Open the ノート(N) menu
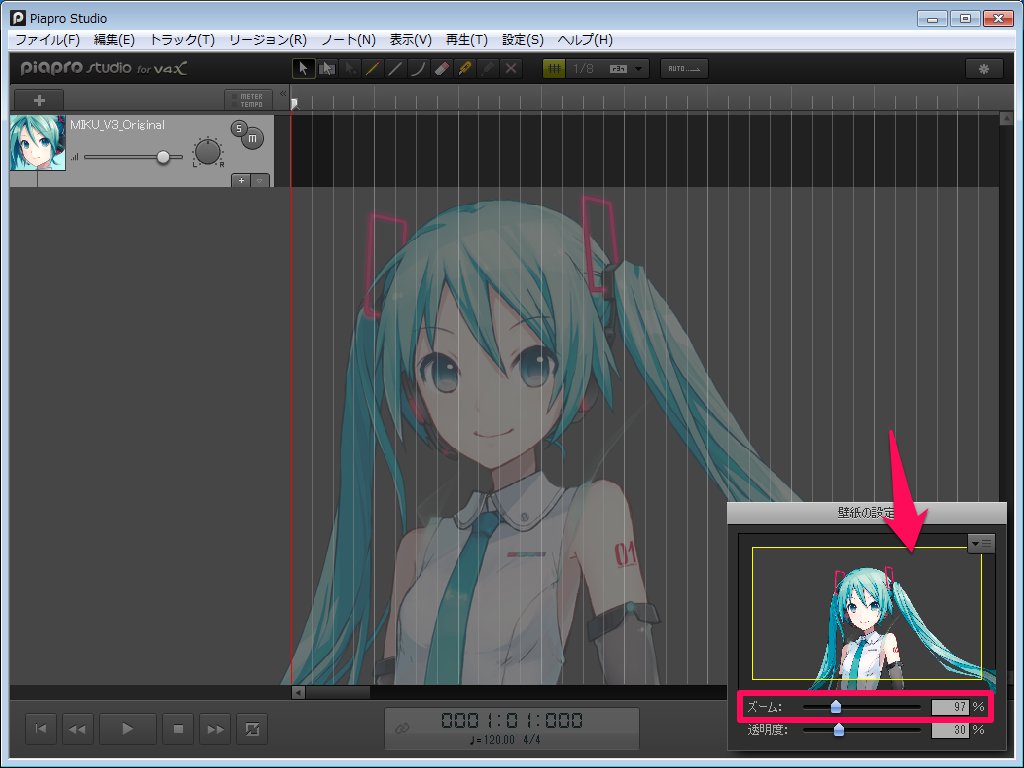1024x768 pixels. 348,40
